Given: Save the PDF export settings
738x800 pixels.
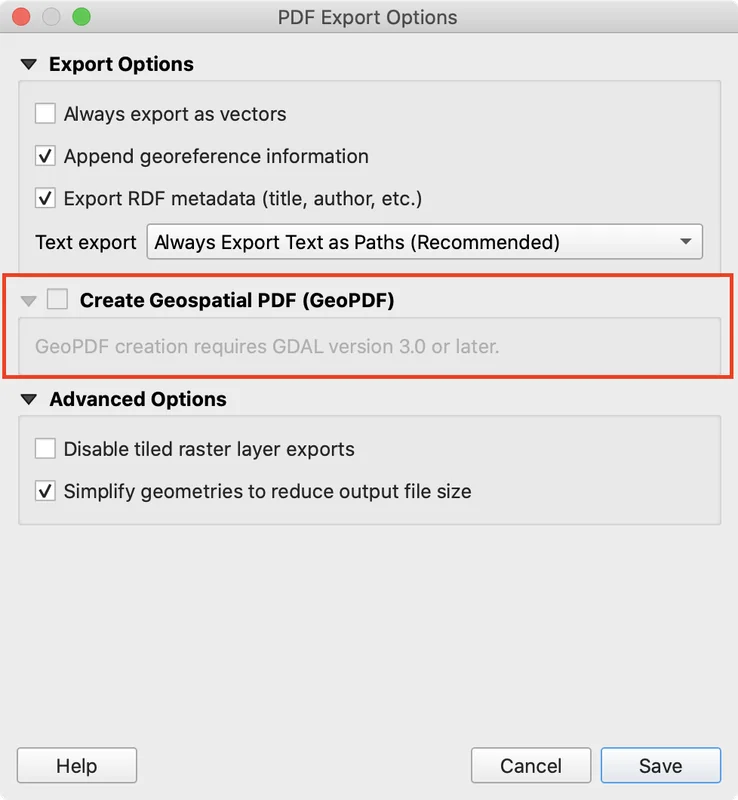Looking at the screenshot, I should coord(660,767).
